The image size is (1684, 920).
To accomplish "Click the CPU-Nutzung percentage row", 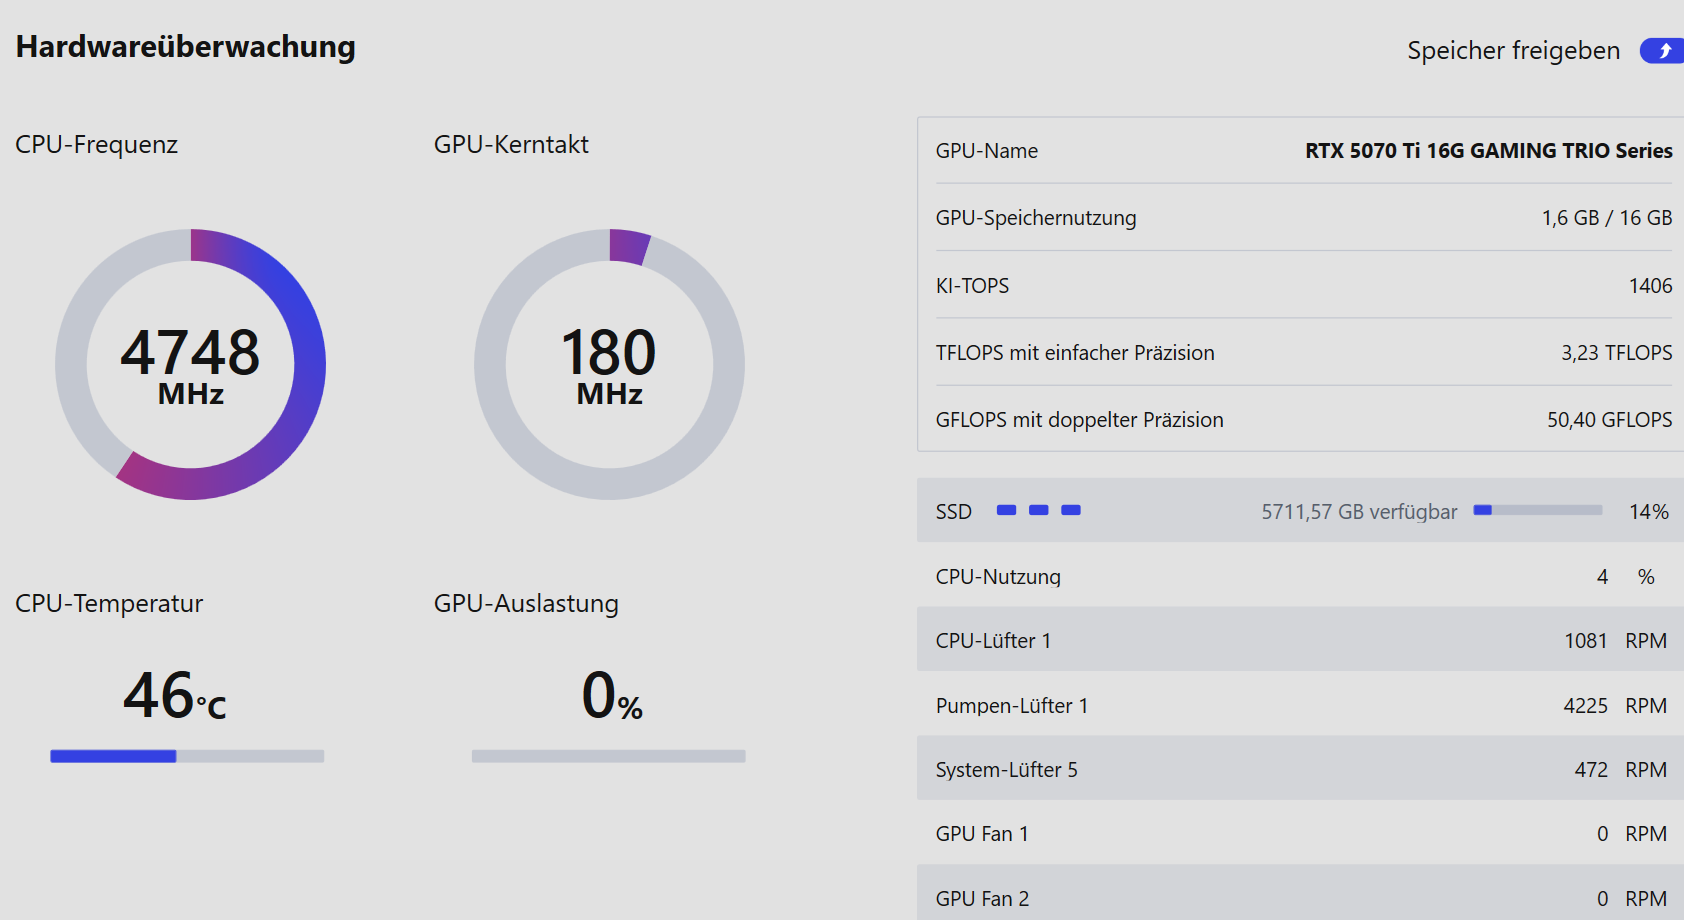I will pos(1300,576).
